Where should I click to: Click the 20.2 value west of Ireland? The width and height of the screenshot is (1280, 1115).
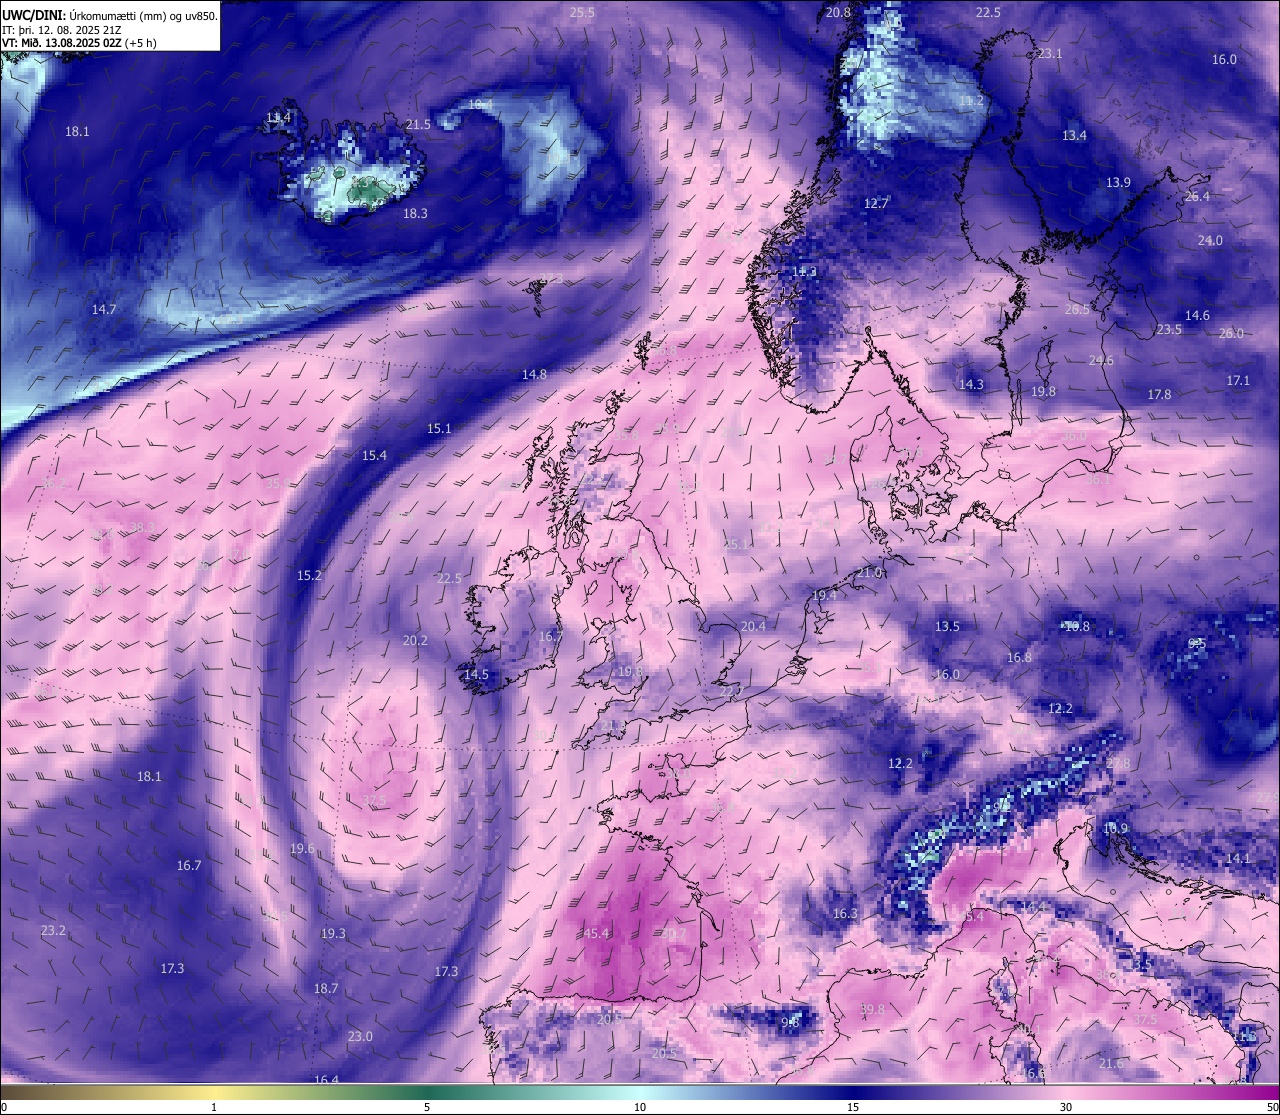pos(415,640)
